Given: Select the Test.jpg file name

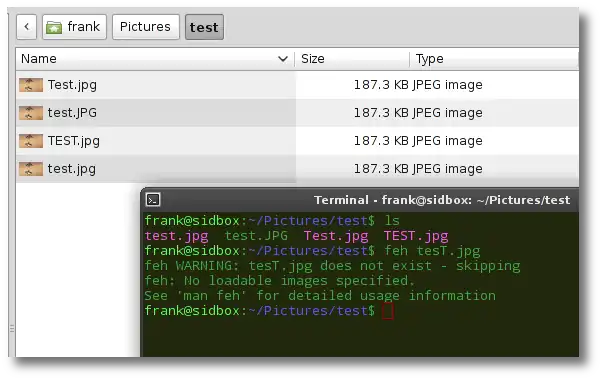Looking at the screenshot, I should pos(72,85).
